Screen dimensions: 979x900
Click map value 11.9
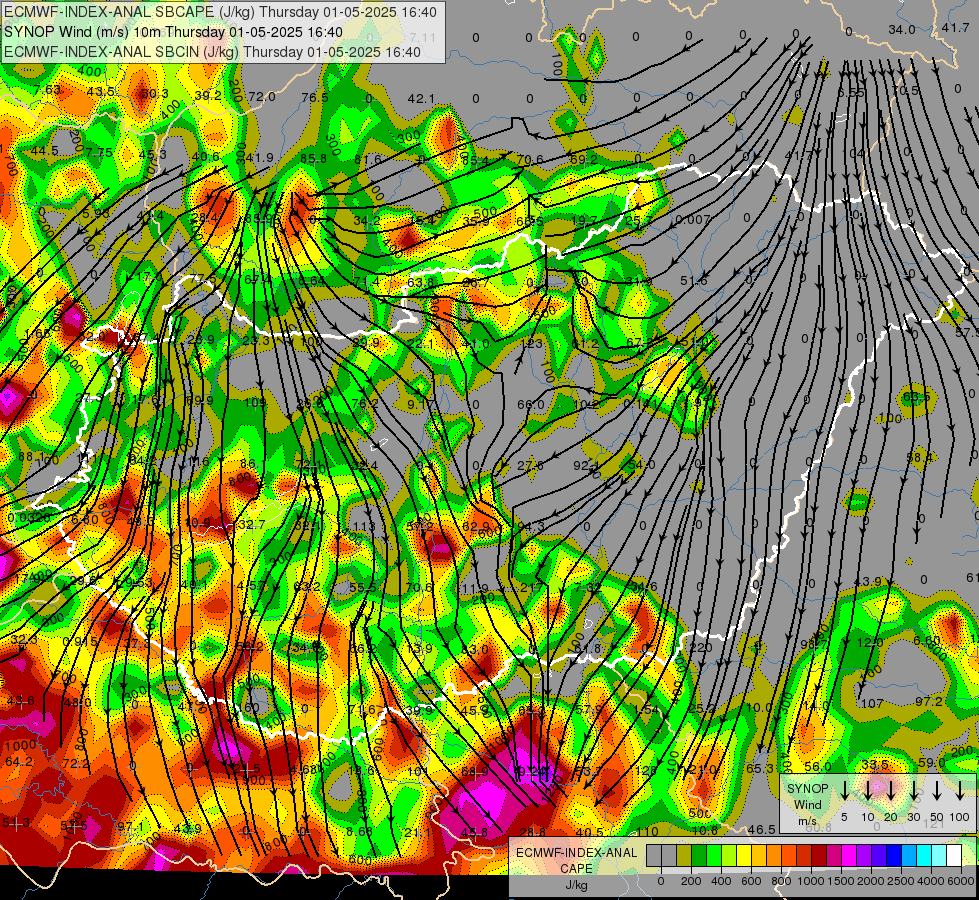pyautogui.click(x=475, y=588)
